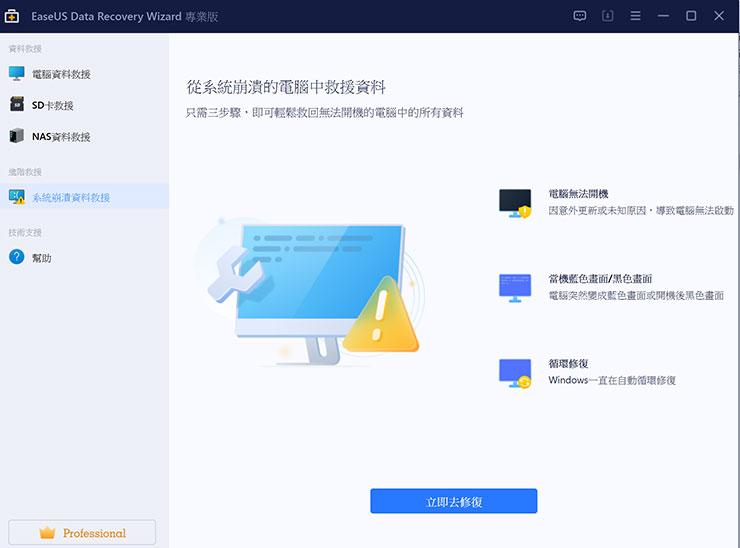Open the feedback chat bubble icon

click(x=580, y=16)
